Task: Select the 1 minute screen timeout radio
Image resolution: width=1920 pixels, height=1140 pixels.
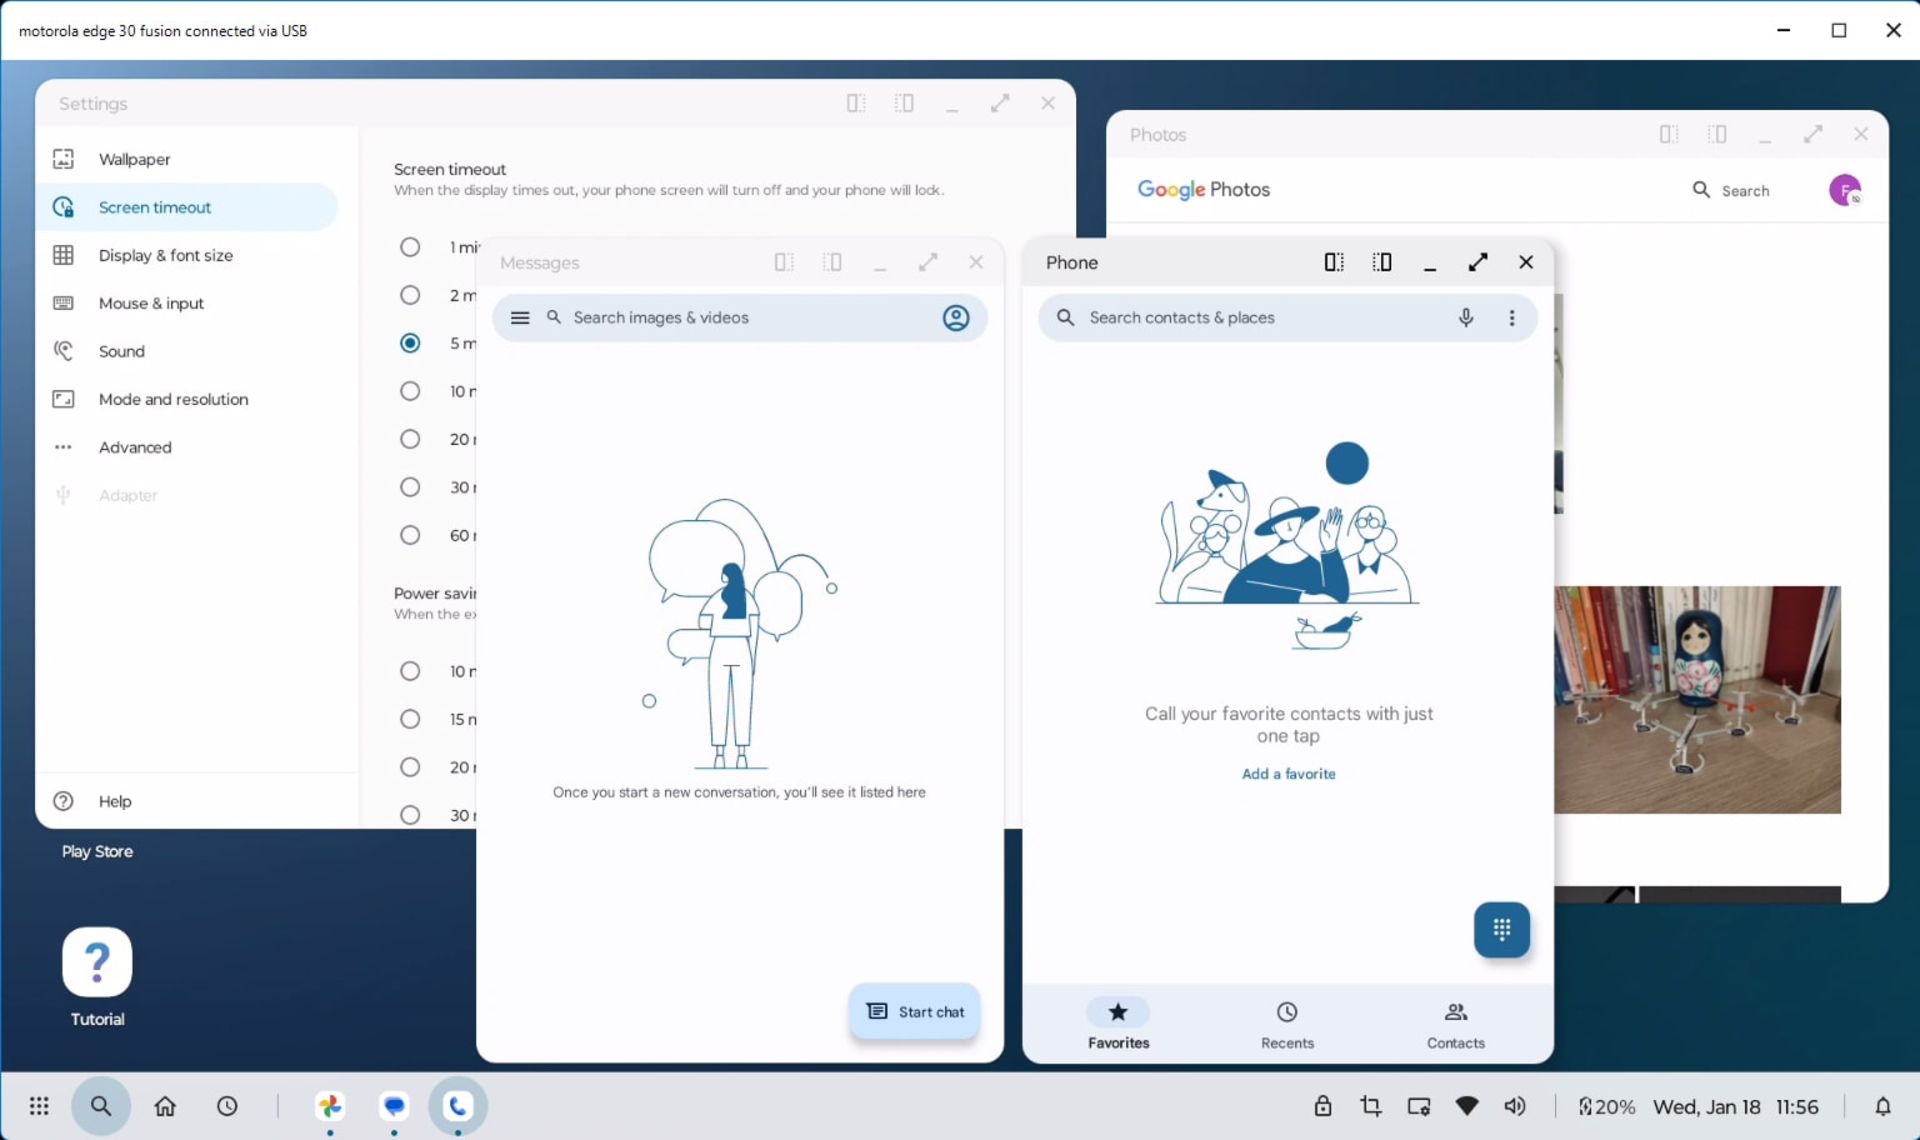Action: [x=410, y=247]
